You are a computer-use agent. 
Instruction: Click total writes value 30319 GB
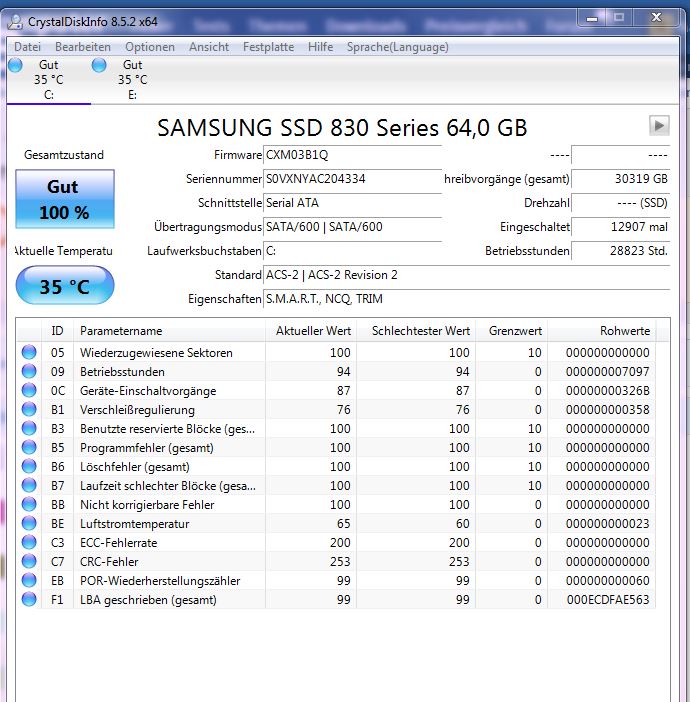(x=621, y=179)
